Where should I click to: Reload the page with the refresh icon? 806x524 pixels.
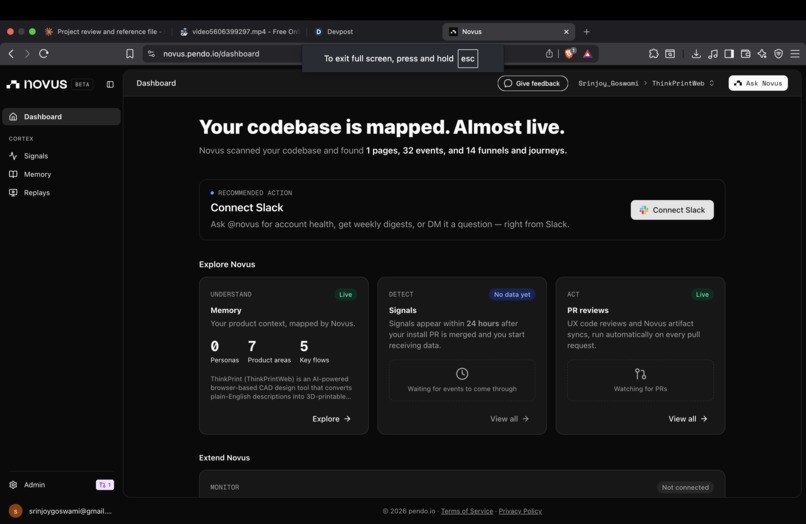coord(44,53)
